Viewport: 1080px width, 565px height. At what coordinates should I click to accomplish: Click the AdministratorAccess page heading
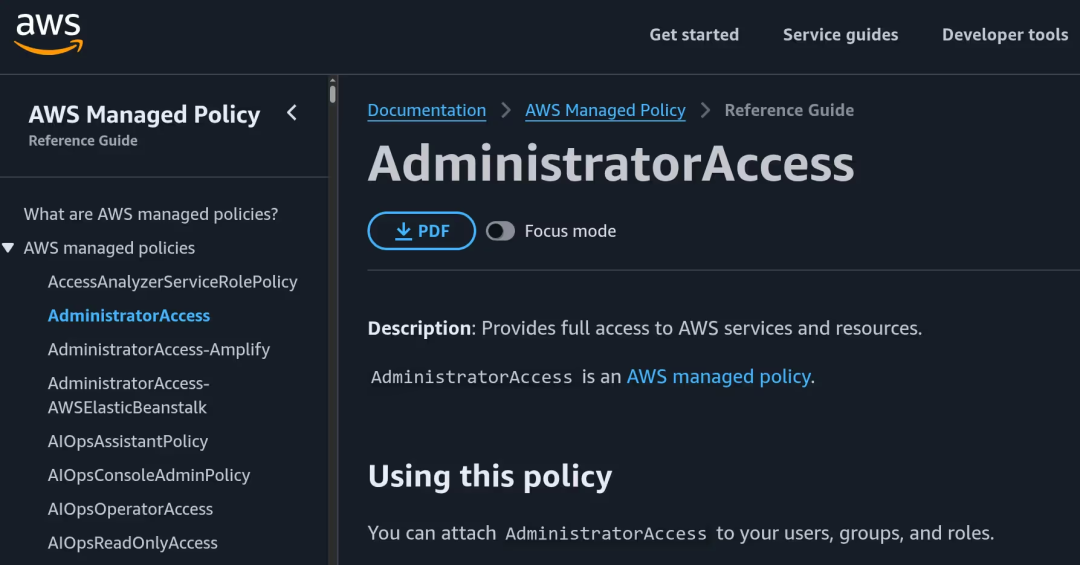[611, 164]
